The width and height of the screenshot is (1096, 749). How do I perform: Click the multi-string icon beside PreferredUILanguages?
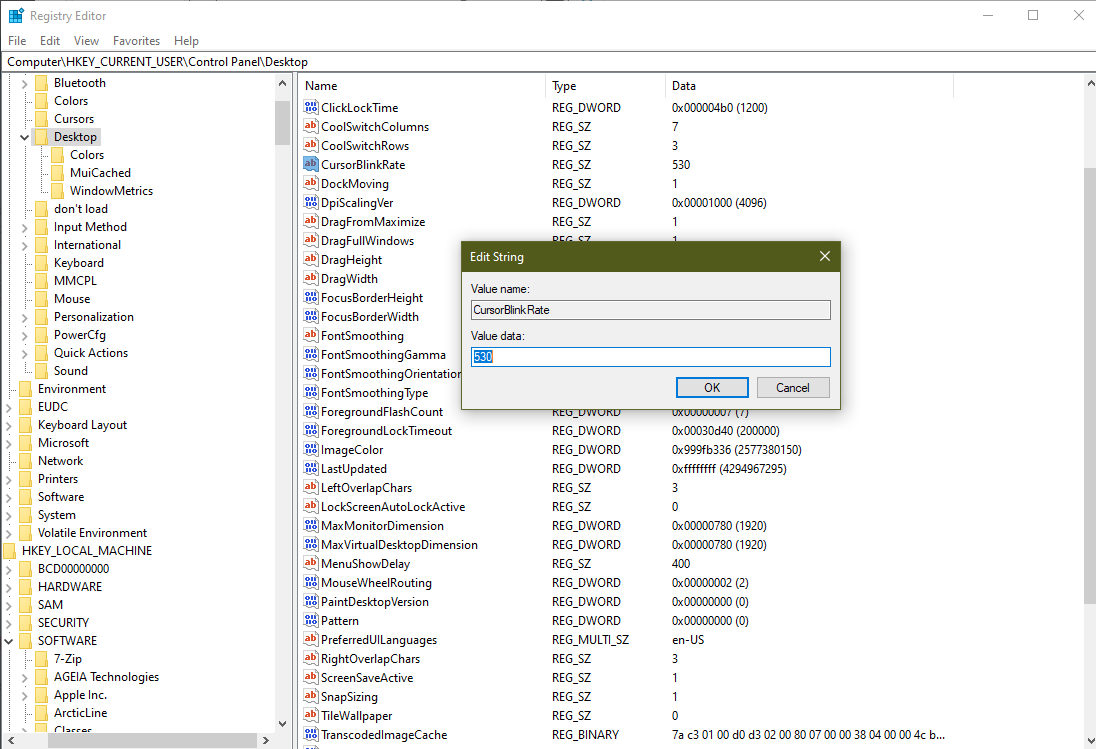tap(309, 639)
